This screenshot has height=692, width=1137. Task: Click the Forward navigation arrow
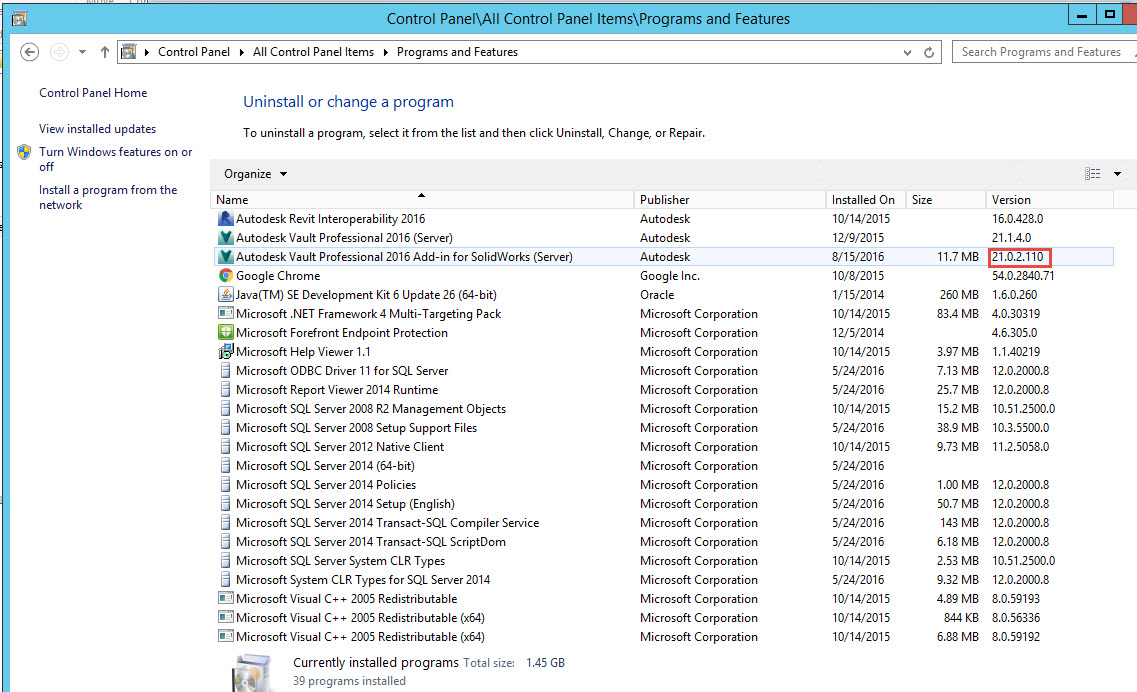[59, 52]
